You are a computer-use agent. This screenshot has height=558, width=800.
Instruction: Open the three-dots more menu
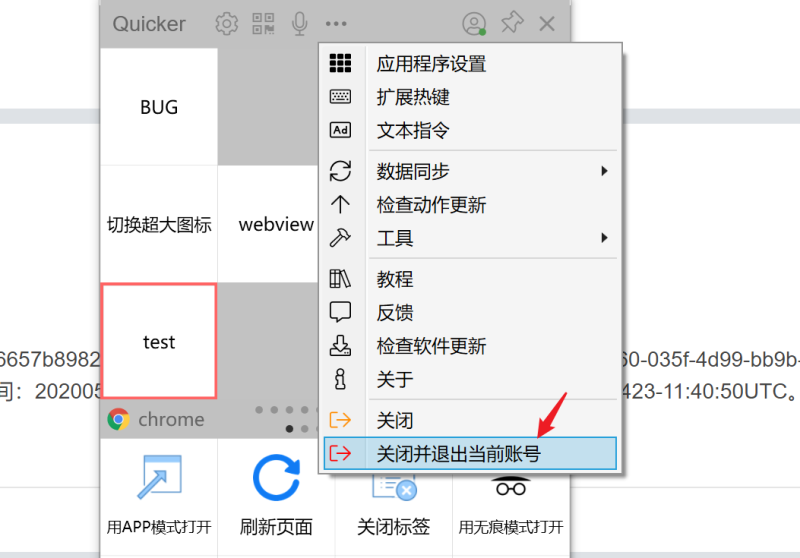[336, 23]
